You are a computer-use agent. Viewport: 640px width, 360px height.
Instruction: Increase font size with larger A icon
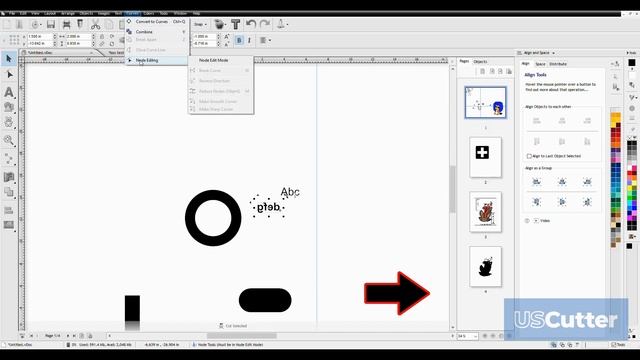[227, 37]
